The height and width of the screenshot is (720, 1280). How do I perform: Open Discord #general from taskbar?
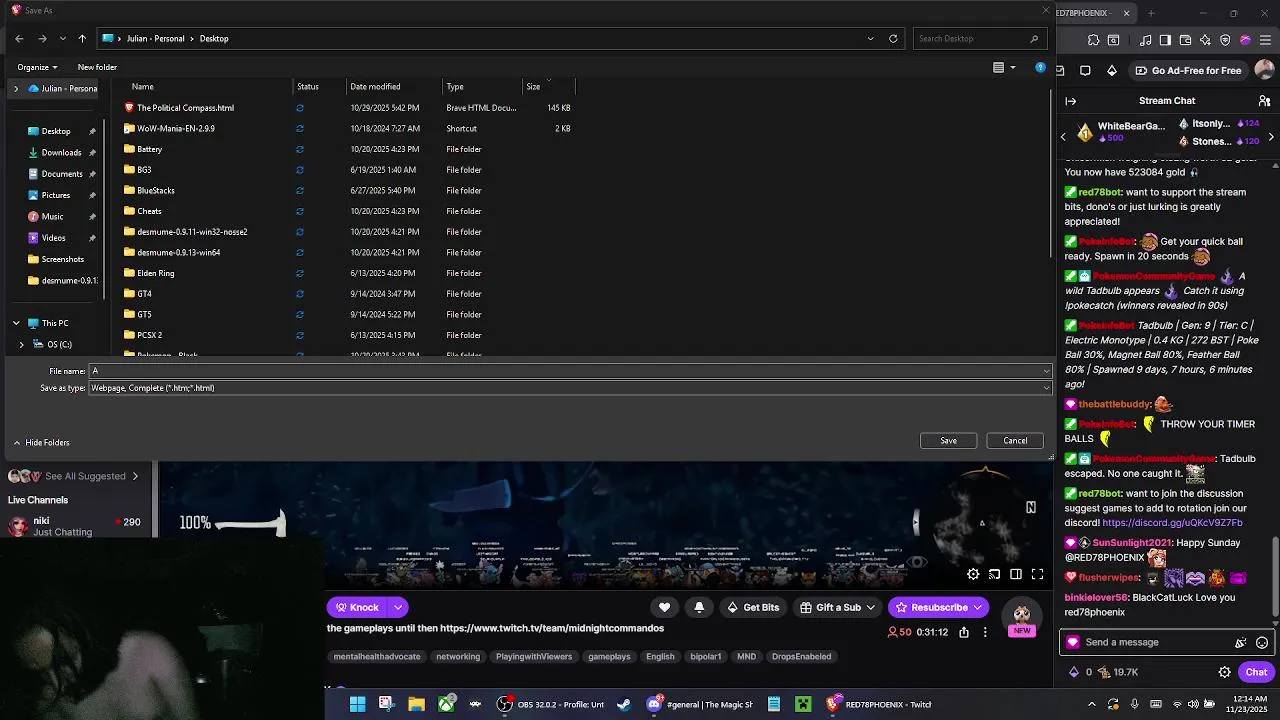point(699,704)
